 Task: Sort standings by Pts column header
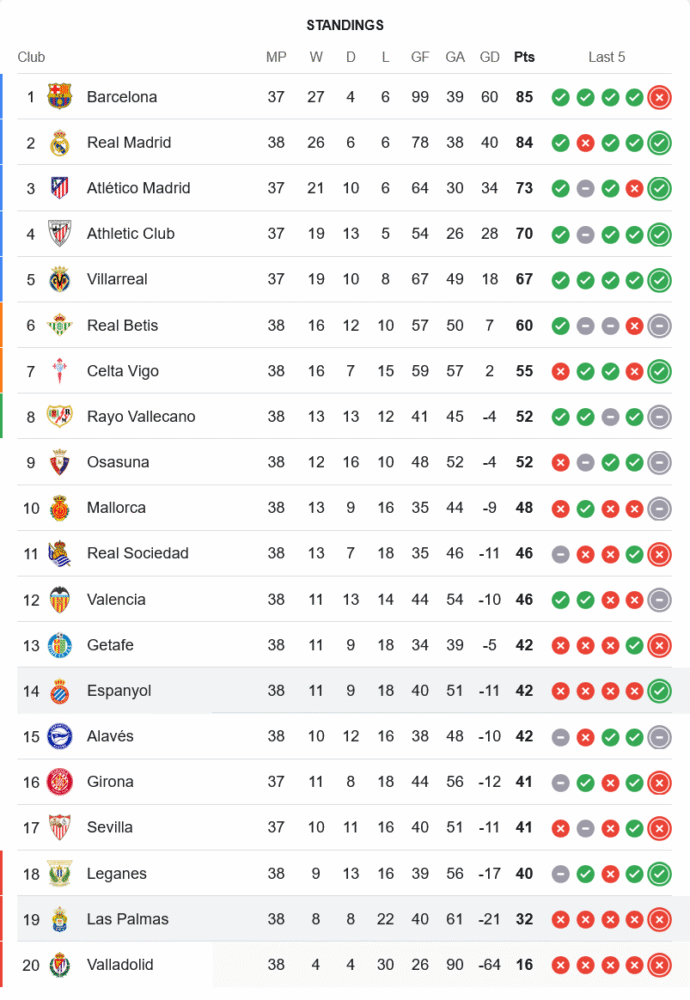click(x=524, y=57)
